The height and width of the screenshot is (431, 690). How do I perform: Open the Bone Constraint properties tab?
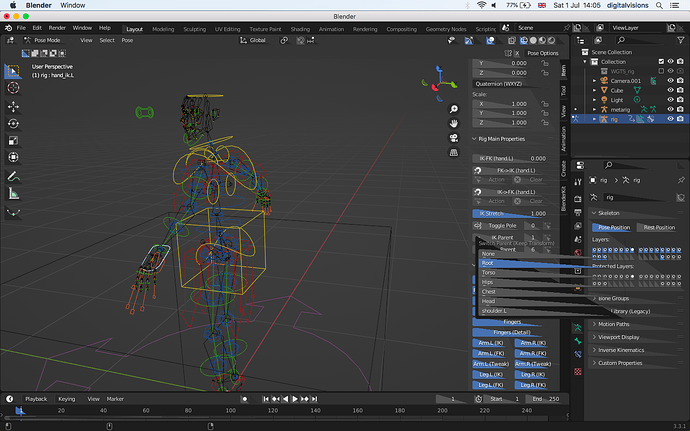[578, 354]
